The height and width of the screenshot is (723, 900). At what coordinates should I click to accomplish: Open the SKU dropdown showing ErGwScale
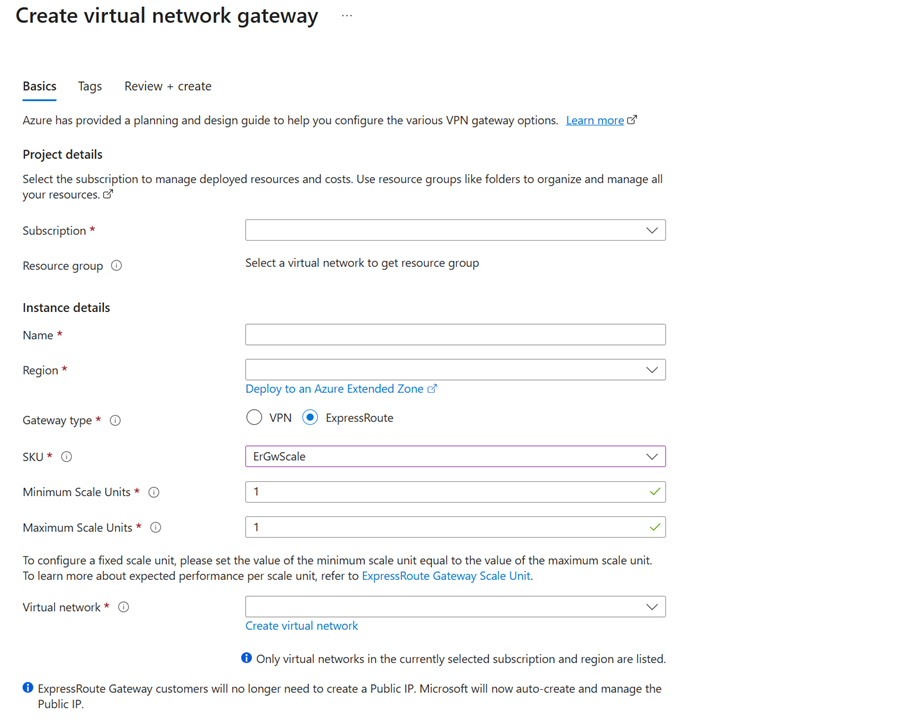pyautogui.click(x=455, y=456)
